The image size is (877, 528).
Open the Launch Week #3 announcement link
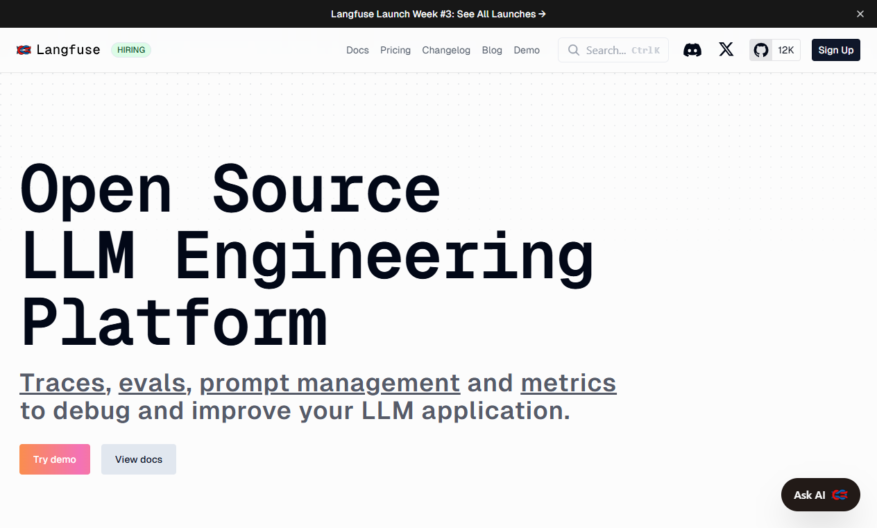[x=438, y=14]
